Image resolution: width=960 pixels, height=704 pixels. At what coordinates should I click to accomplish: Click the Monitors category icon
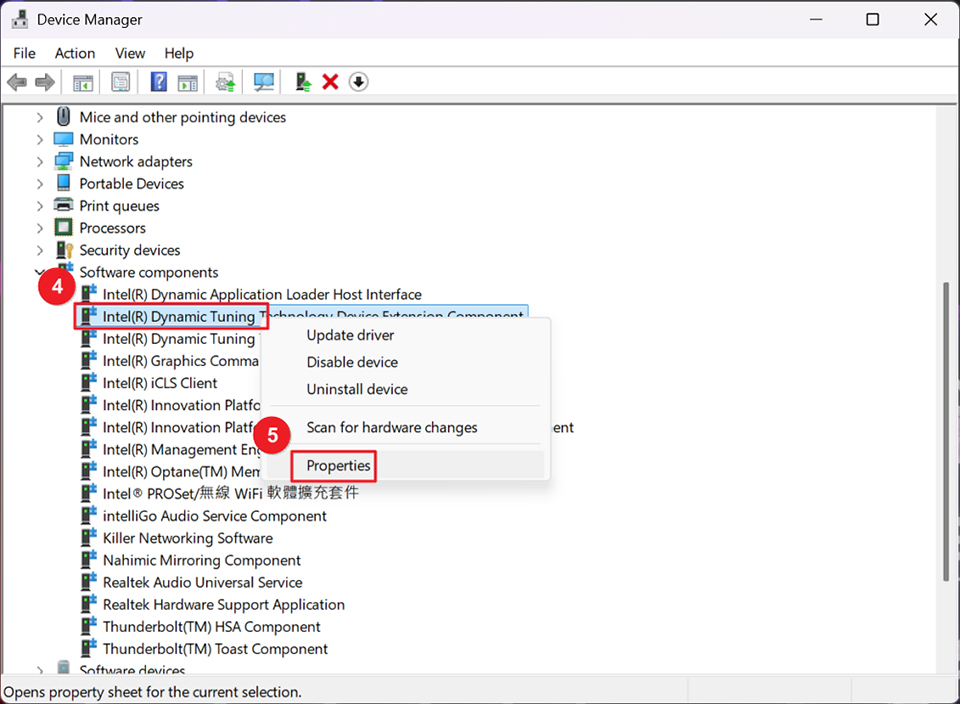63,139
